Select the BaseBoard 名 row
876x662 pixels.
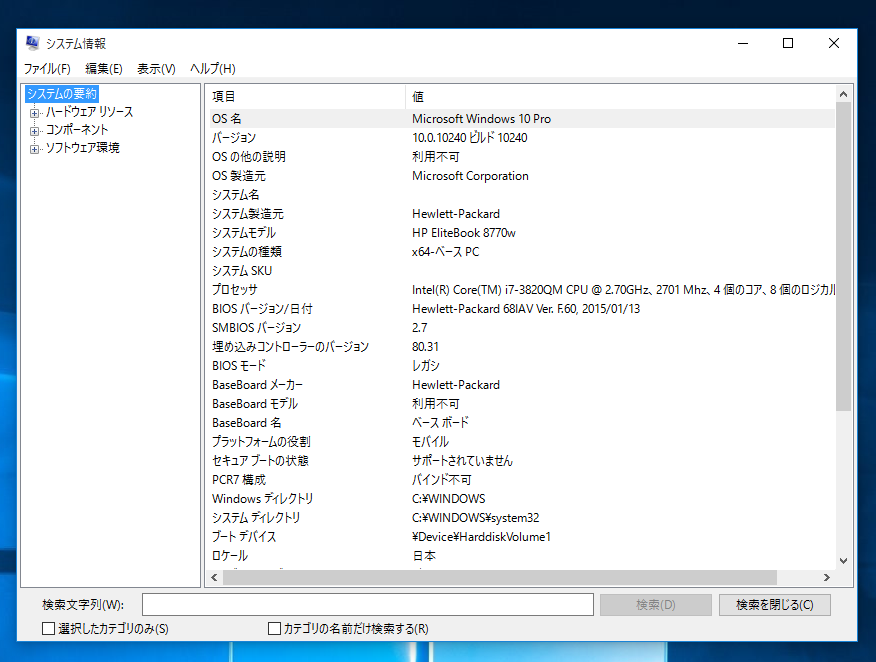[522, 422]
